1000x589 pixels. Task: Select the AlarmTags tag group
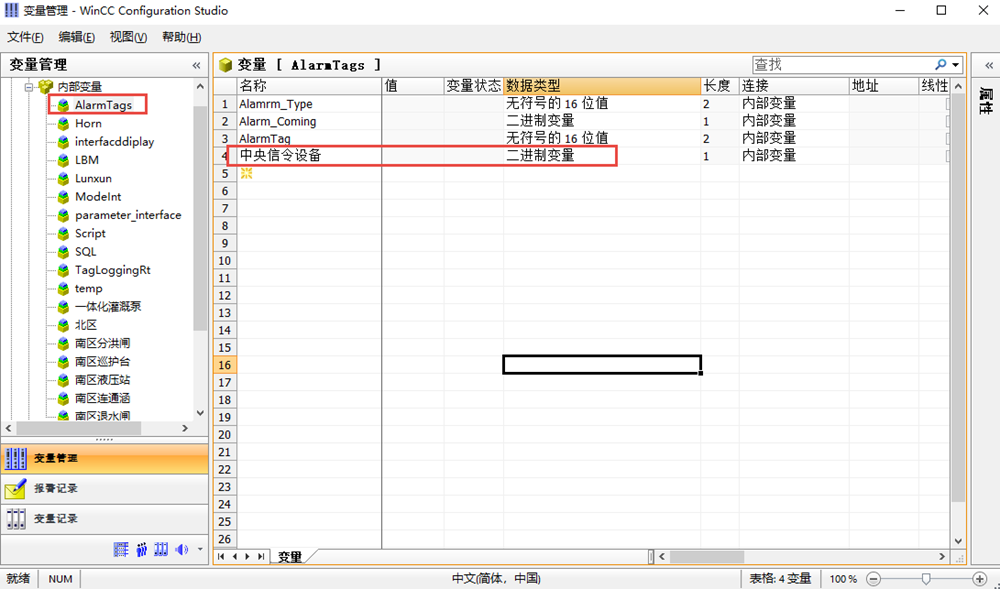[x=102, y=105]
